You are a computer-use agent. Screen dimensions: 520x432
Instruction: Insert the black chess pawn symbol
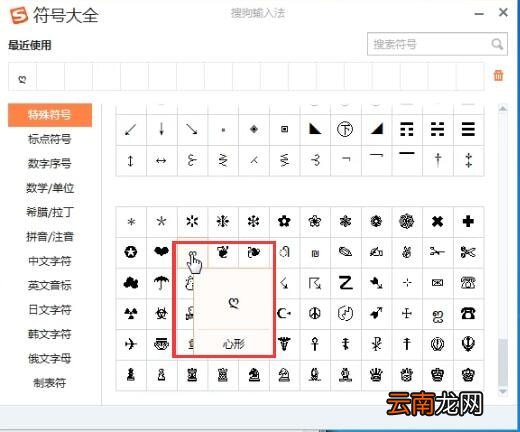(131, 374)
